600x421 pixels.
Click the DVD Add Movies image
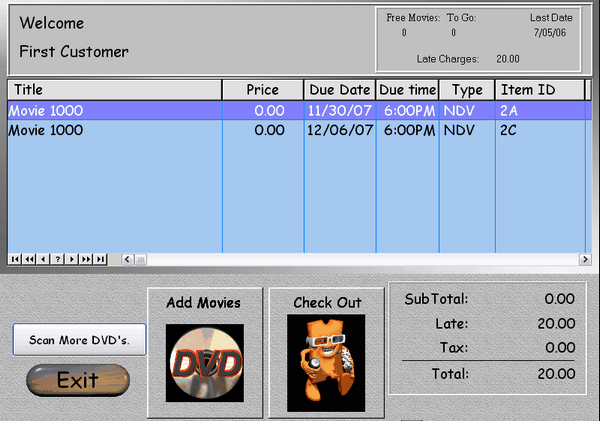(x=204, y=363)
